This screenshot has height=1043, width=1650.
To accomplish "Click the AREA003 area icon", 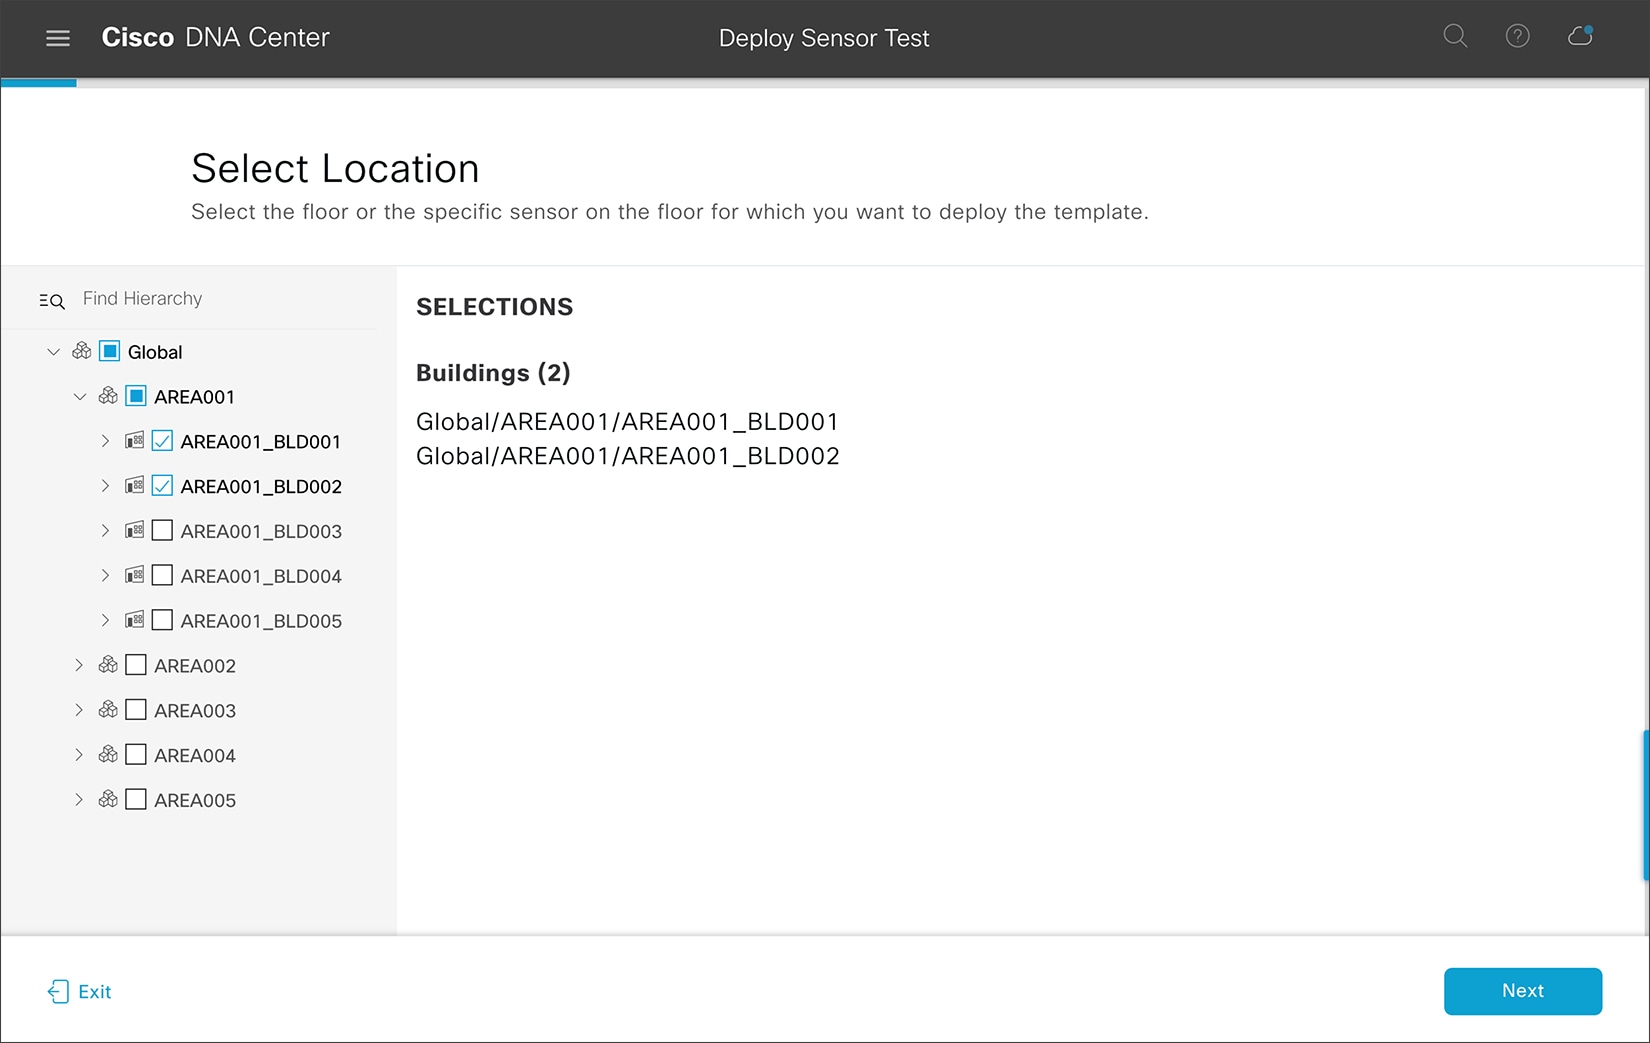I will (108, 710).
